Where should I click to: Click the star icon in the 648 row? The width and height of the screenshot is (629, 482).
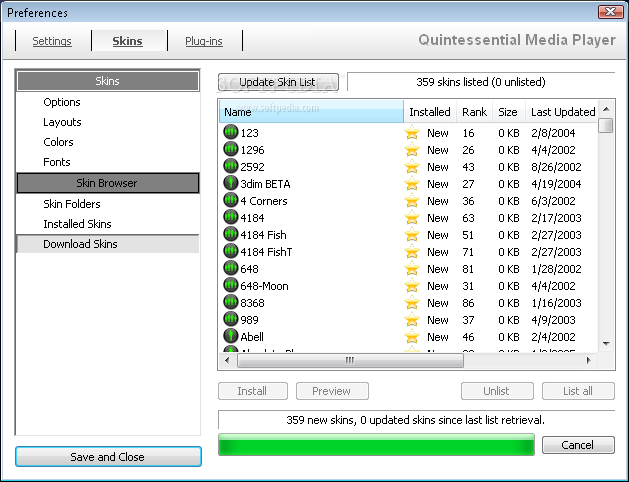[x=412, y=269]
